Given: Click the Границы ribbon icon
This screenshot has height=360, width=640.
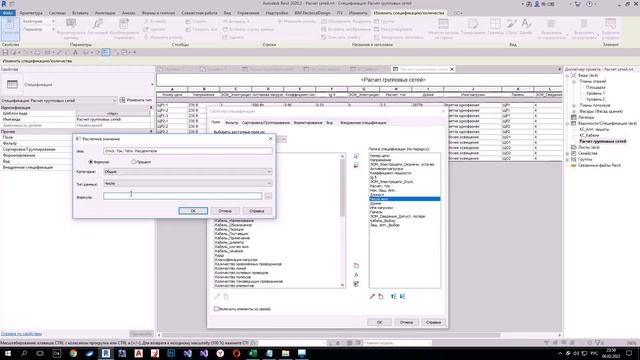Looking at the screenshot, I should [495, 27].
